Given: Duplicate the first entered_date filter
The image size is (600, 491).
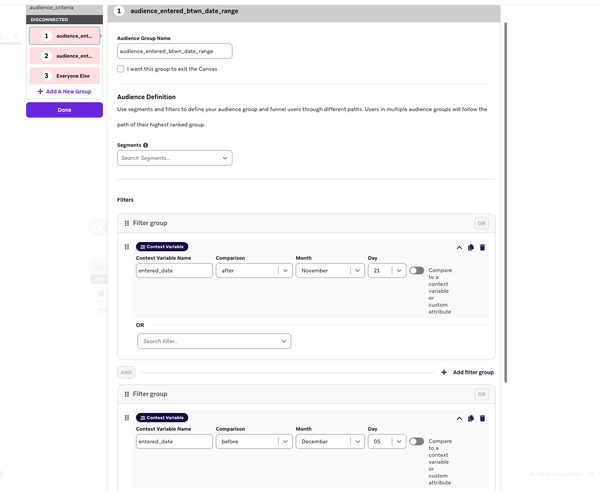Looking at the screenshot, I should (471, 247).
